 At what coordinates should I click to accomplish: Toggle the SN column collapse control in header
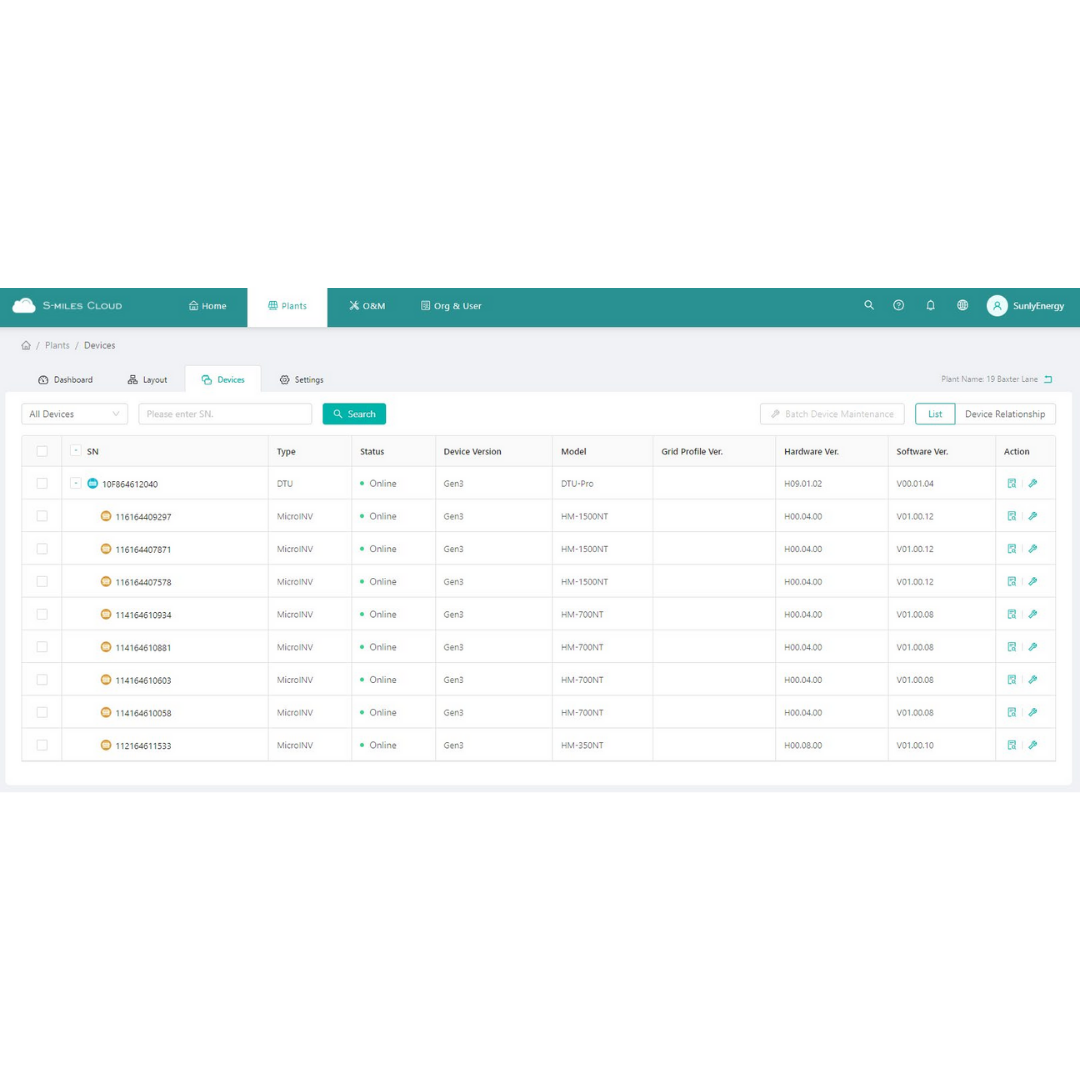pyautogui.click(x=77, y=451)
